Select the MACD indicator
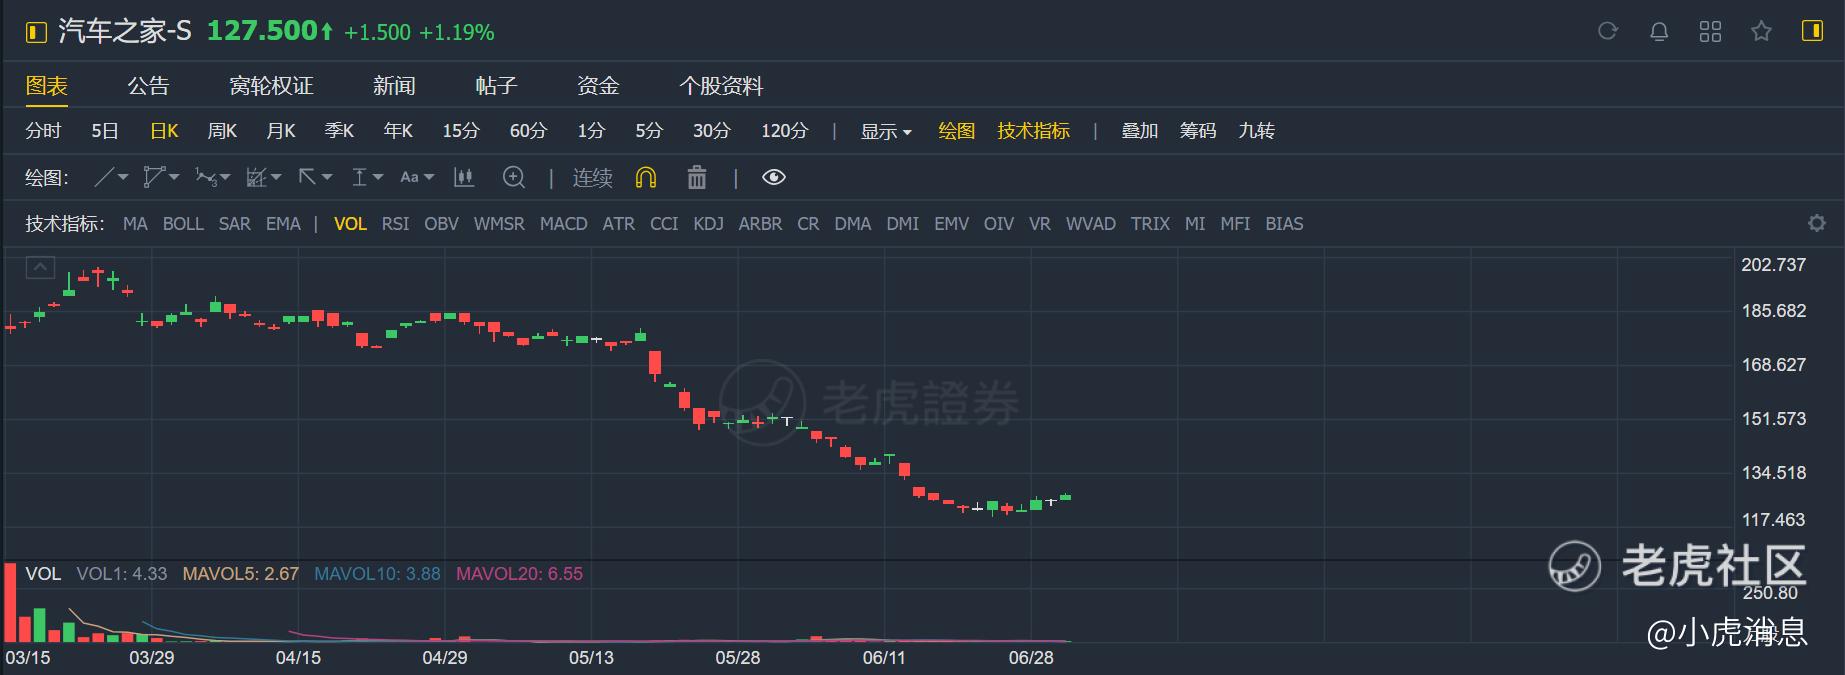The image size is (1845, 675). [x=564, y=224]
